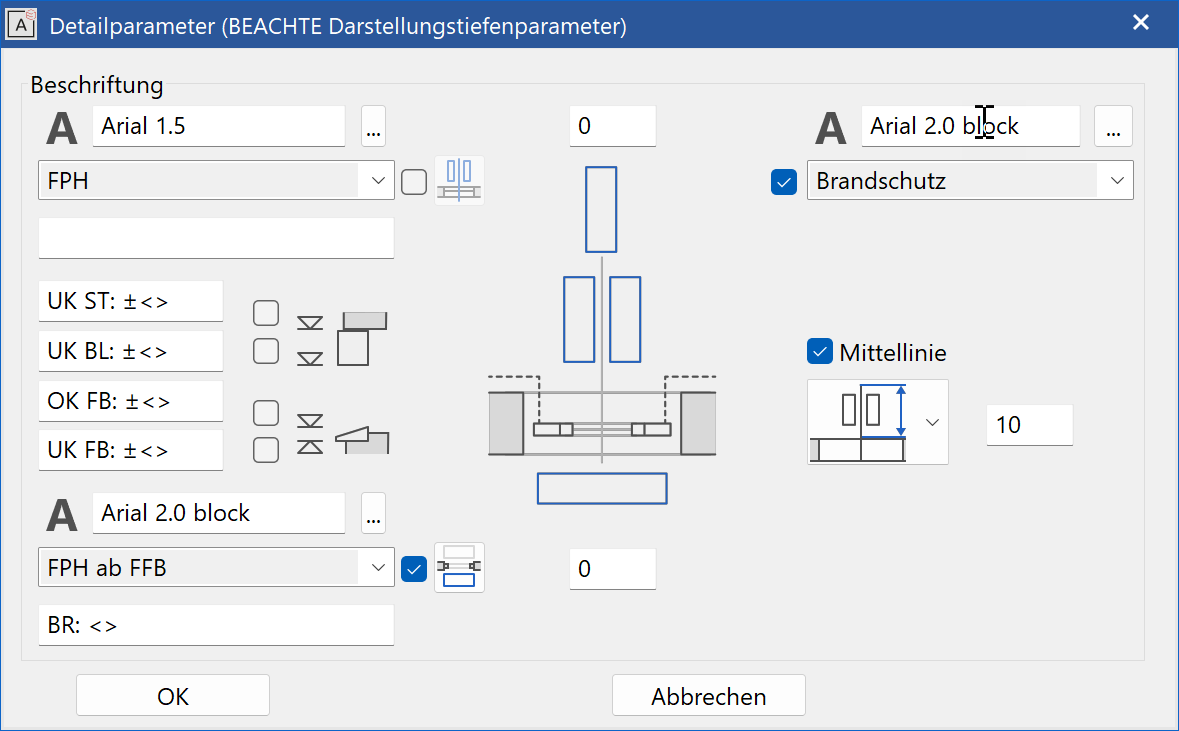The width and height of the screenshot is (1179, 731).
Task: Open font browse button next to Arial 1.5
Action: tap(374, 126)
